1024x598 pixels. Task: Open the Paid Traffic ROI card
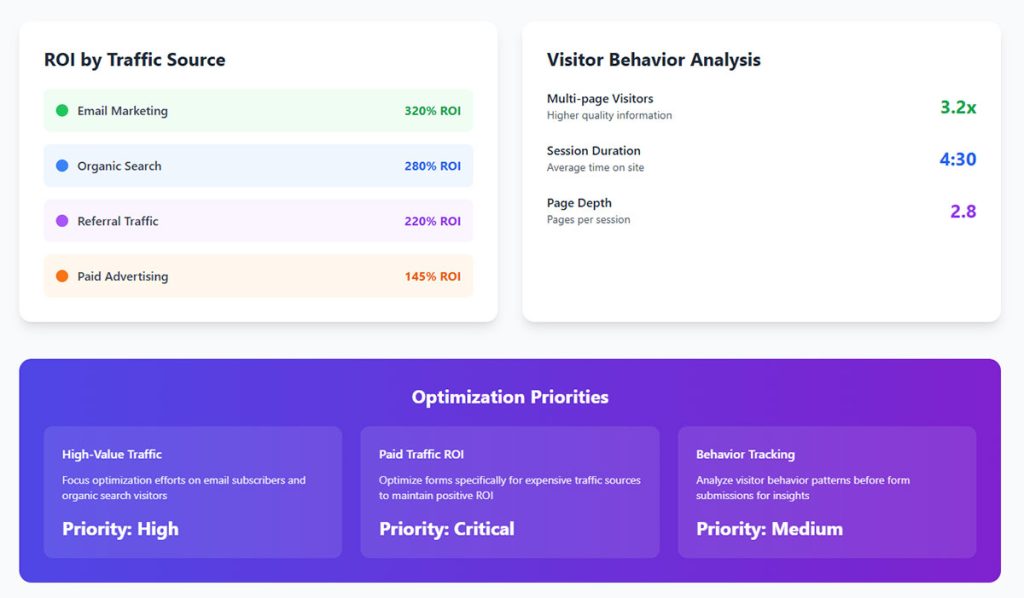(x=509, y=492)
